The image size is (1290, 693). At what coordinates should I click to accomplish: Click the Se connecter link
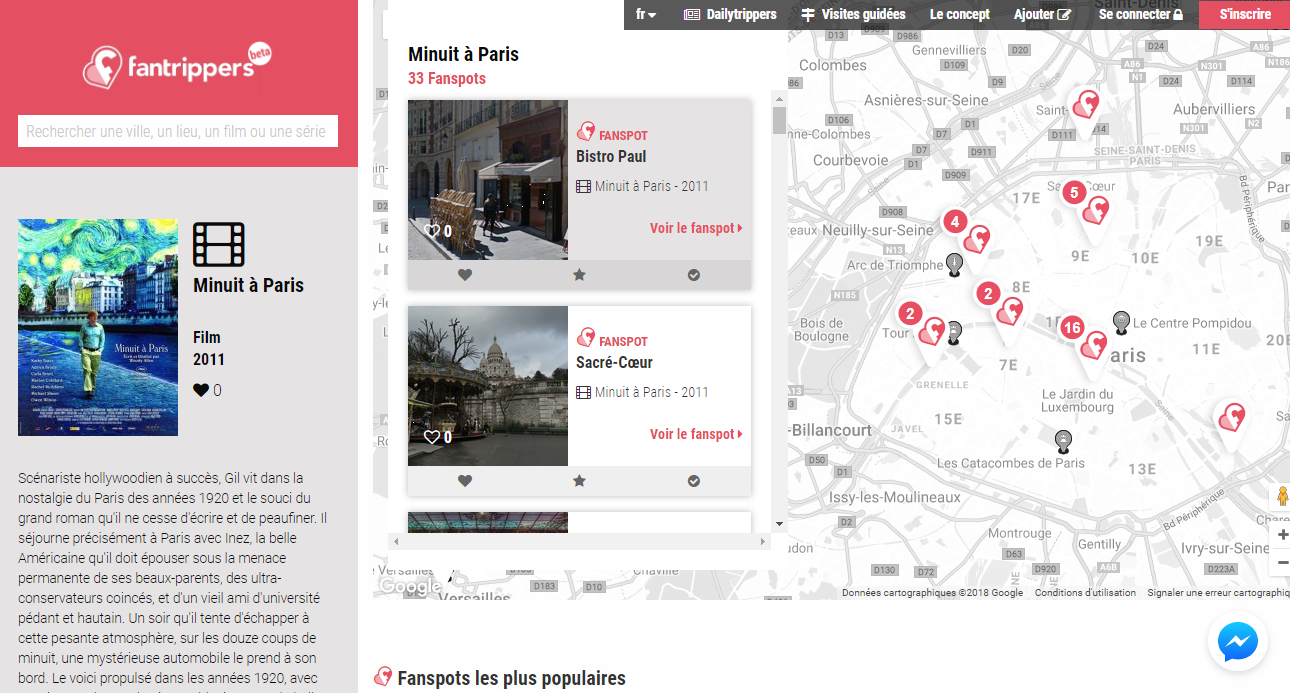click(x=1140, y=15)
